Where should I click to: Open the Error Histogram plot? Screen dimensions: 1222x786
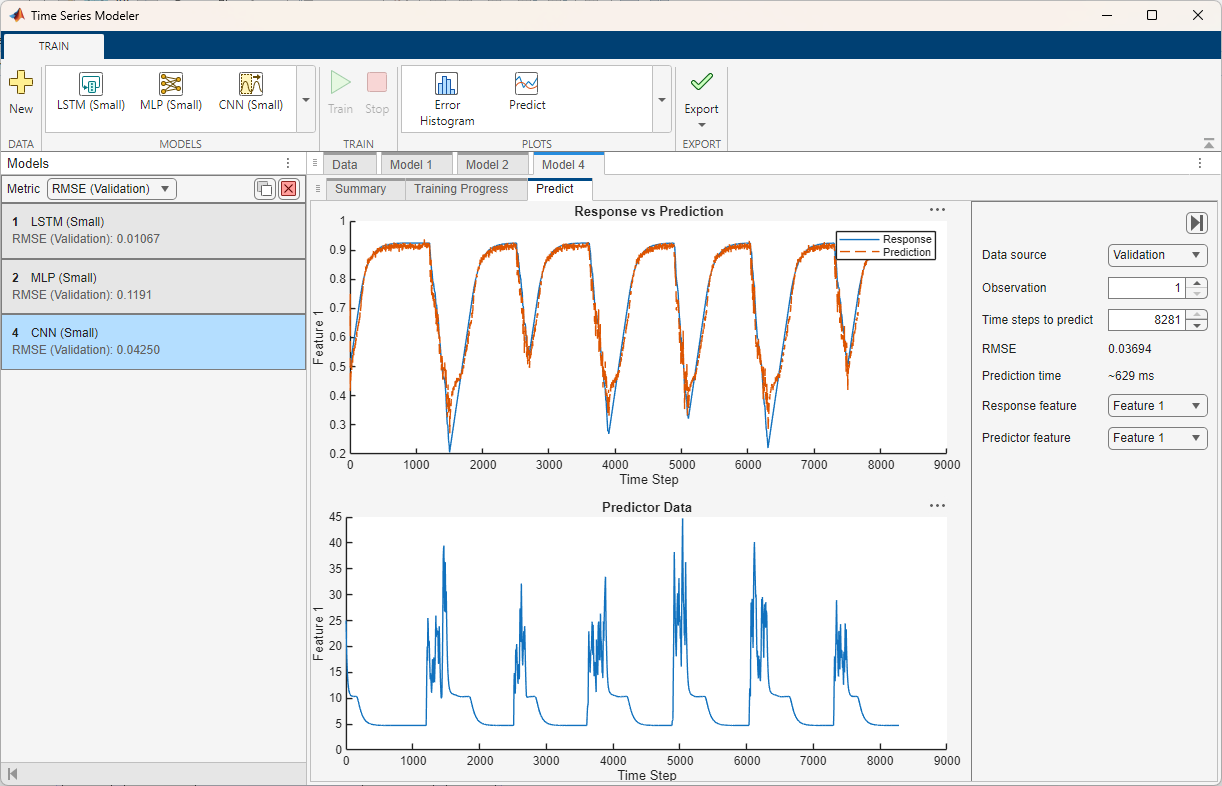[x=446, y=95]
